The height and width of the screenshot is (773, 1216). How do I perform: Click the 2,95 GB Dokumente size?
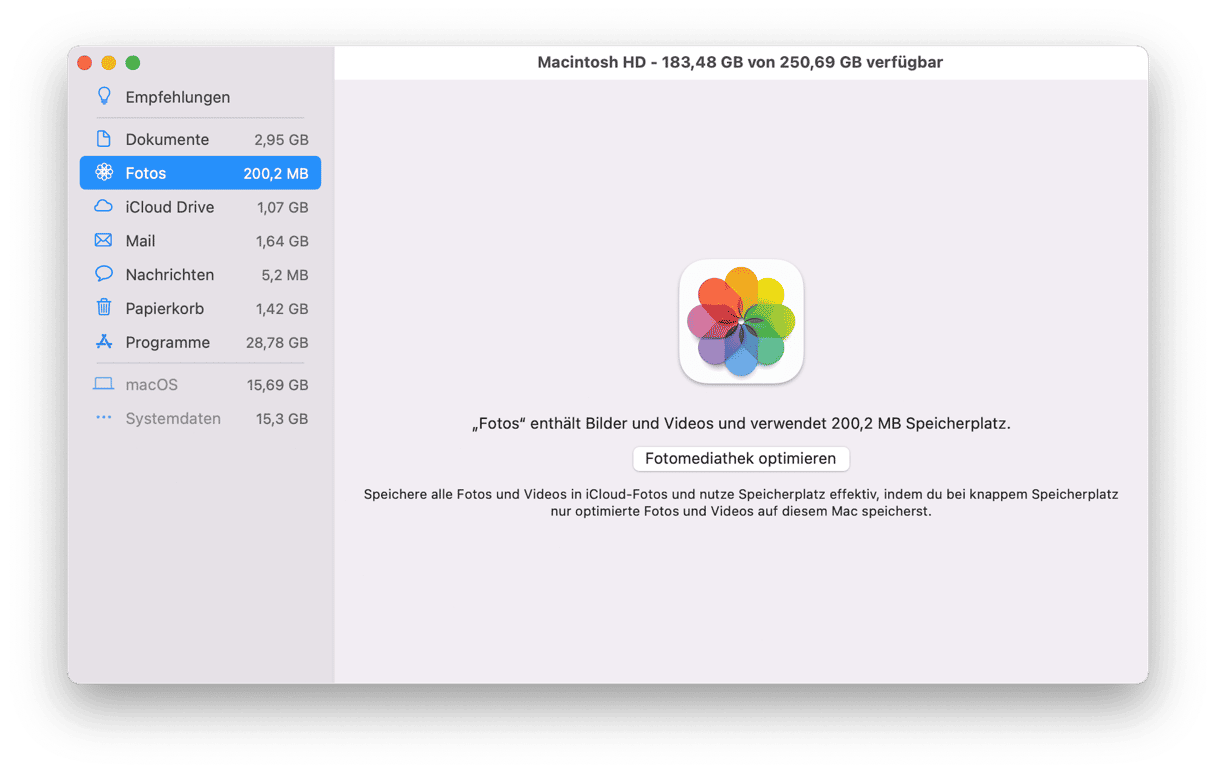[x=281, y=140]
